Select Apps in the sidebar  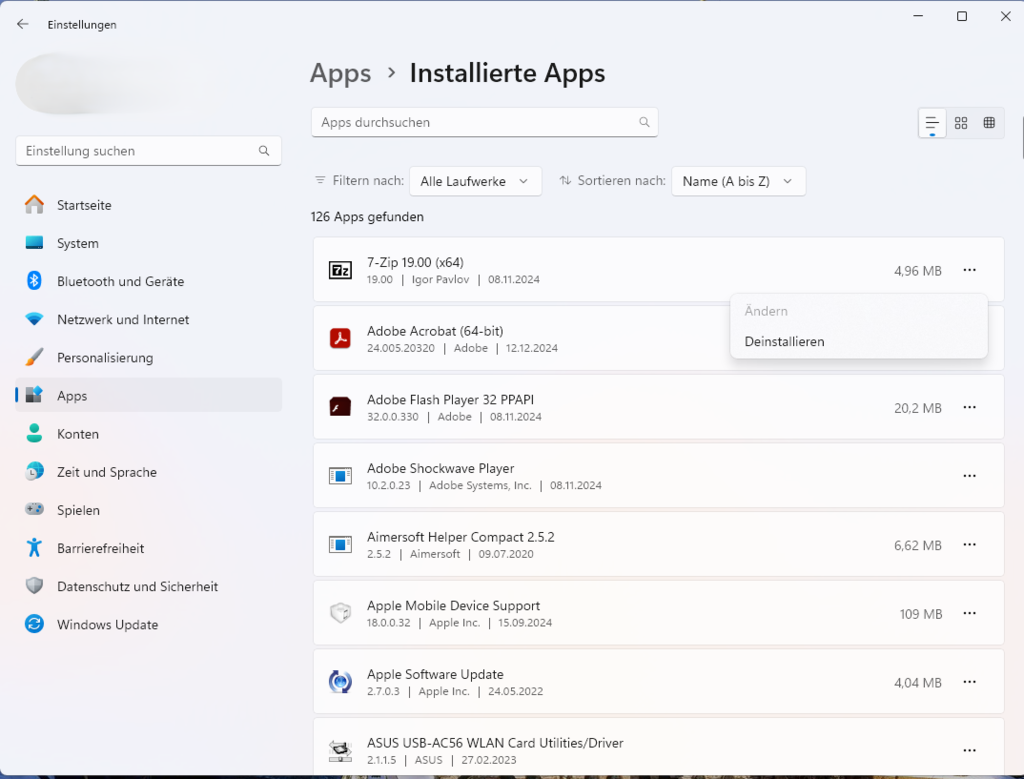pyautogui.click(x=149, y=396)
